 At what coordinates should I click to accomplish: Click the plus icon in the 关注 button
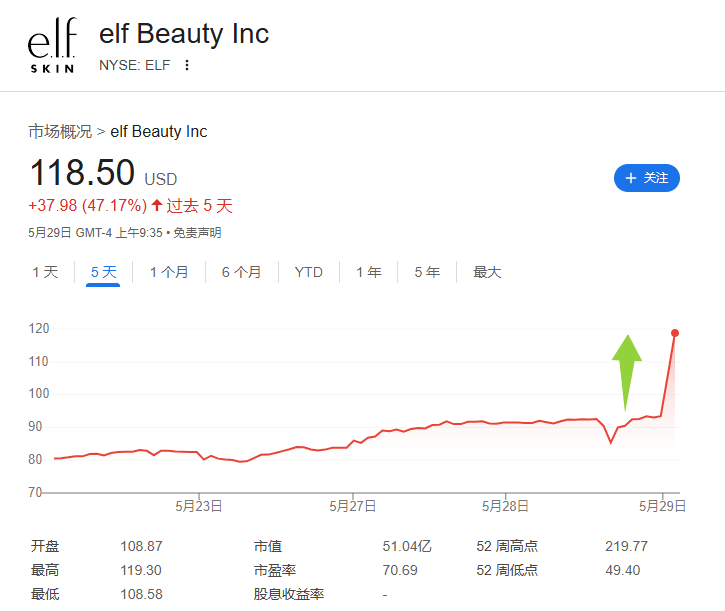pos(631,178)
